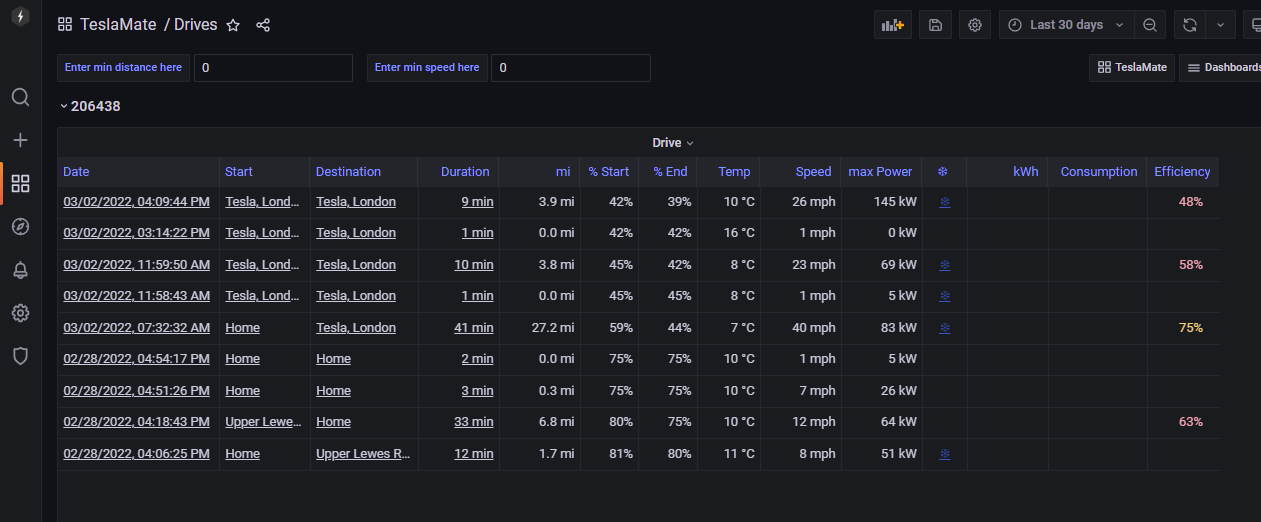Star the Drives dashboard

233,25
